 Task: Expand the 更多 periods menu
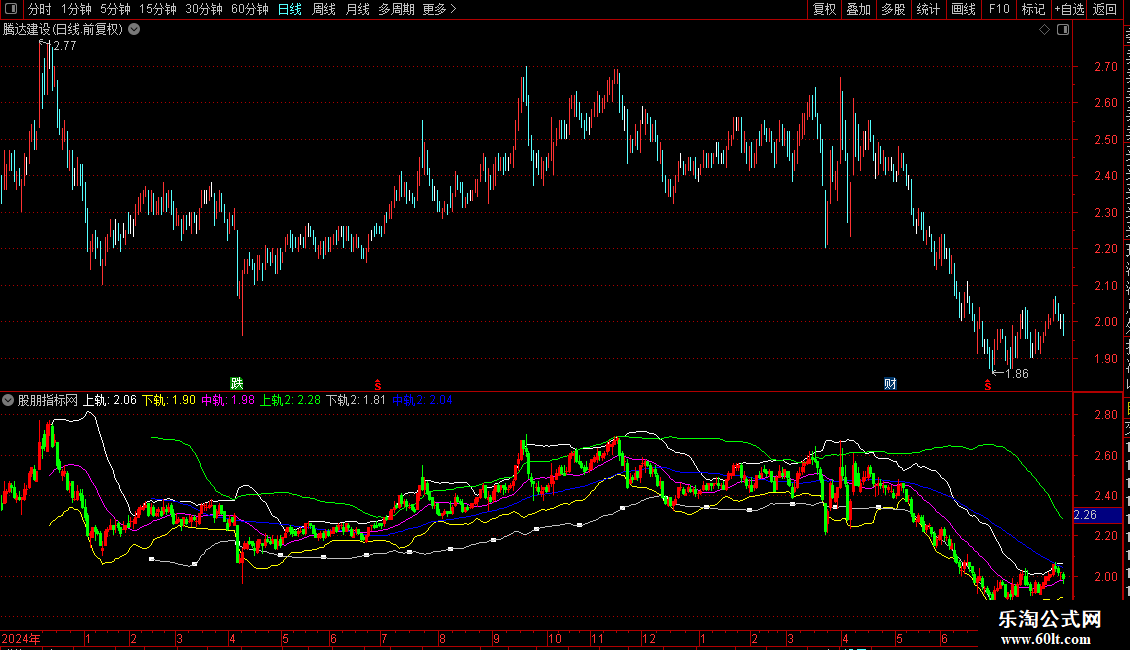point(440,9)
